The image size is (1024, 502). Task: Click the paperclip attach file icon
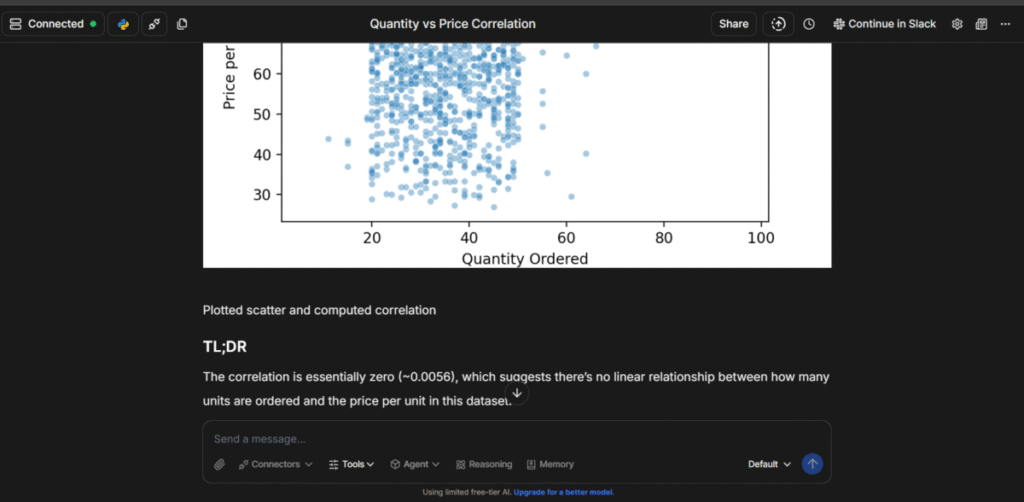click(x=220, y=464)
